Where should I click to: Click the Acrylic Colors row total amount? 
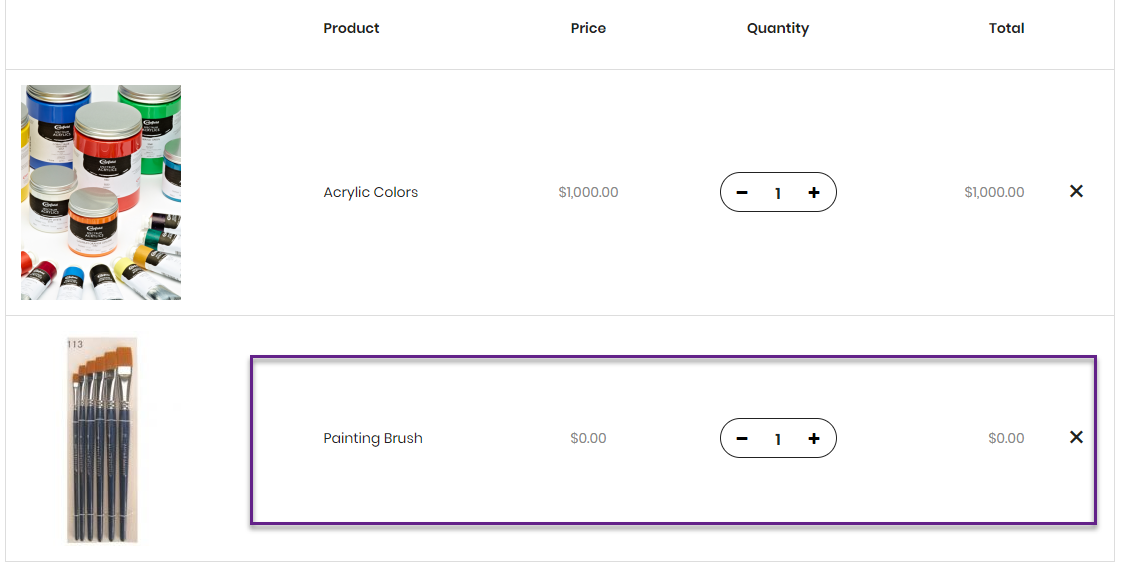994,192
